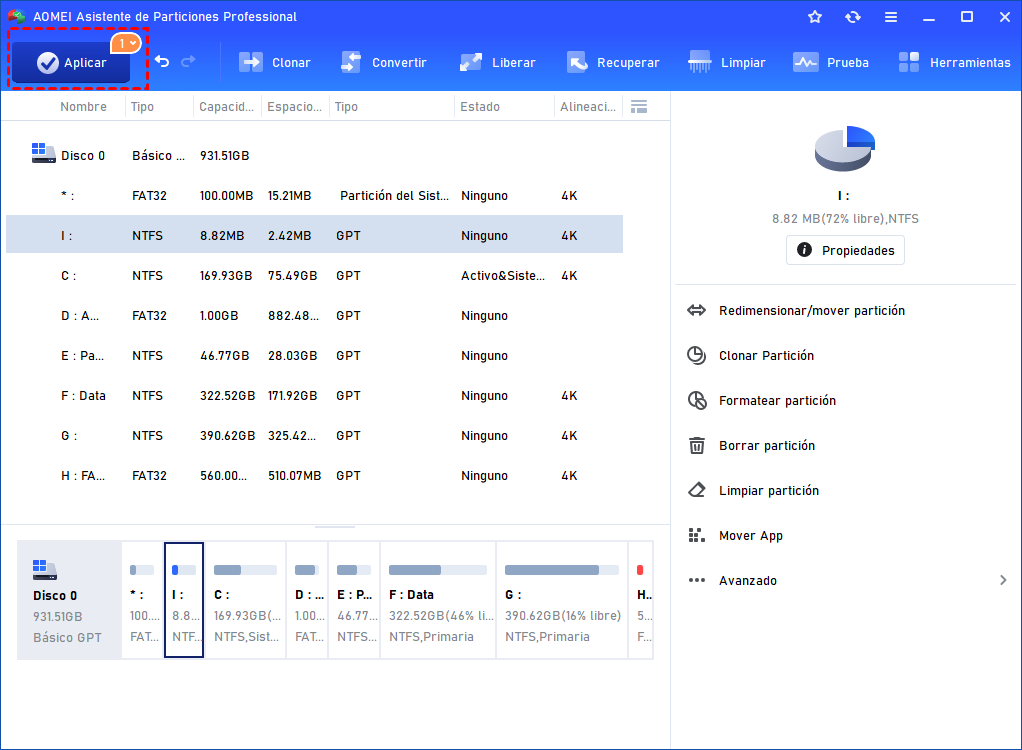Open the Clonar tool
Screen dimensions: 1022x750
click(275, 62)
